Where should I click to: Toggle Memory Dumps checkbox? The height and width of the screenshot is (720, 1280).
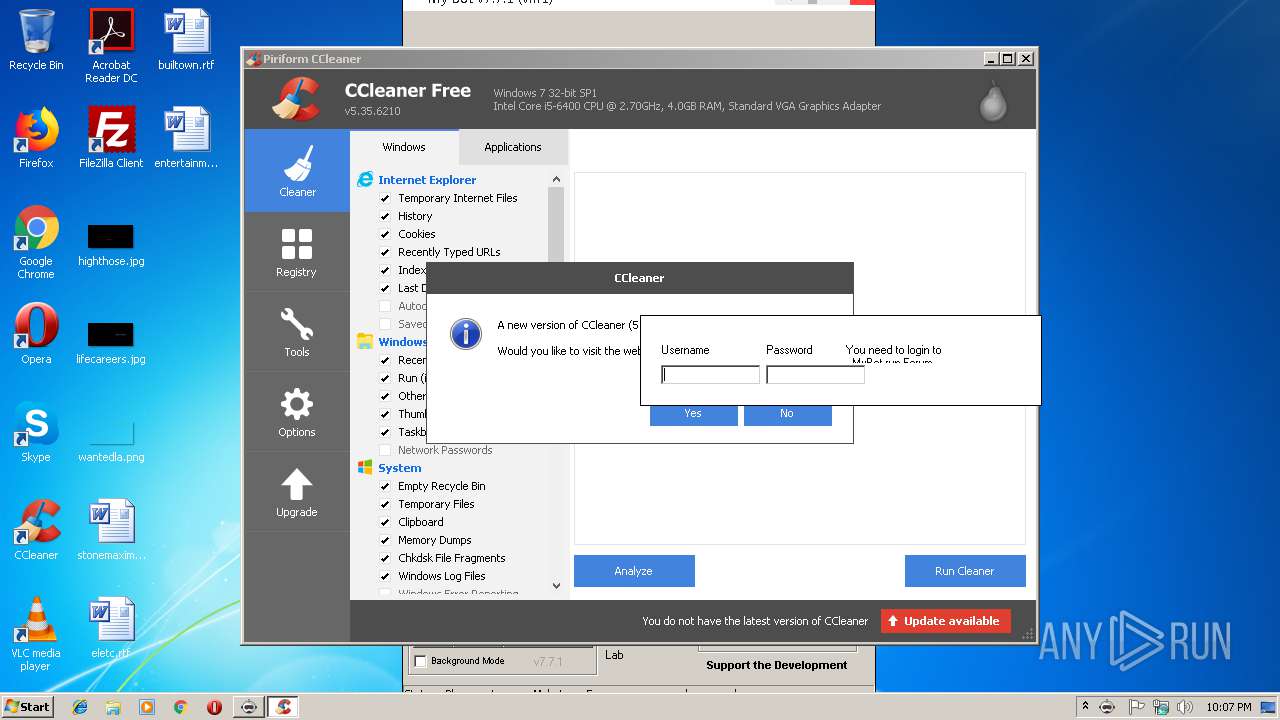pos(385,540)
